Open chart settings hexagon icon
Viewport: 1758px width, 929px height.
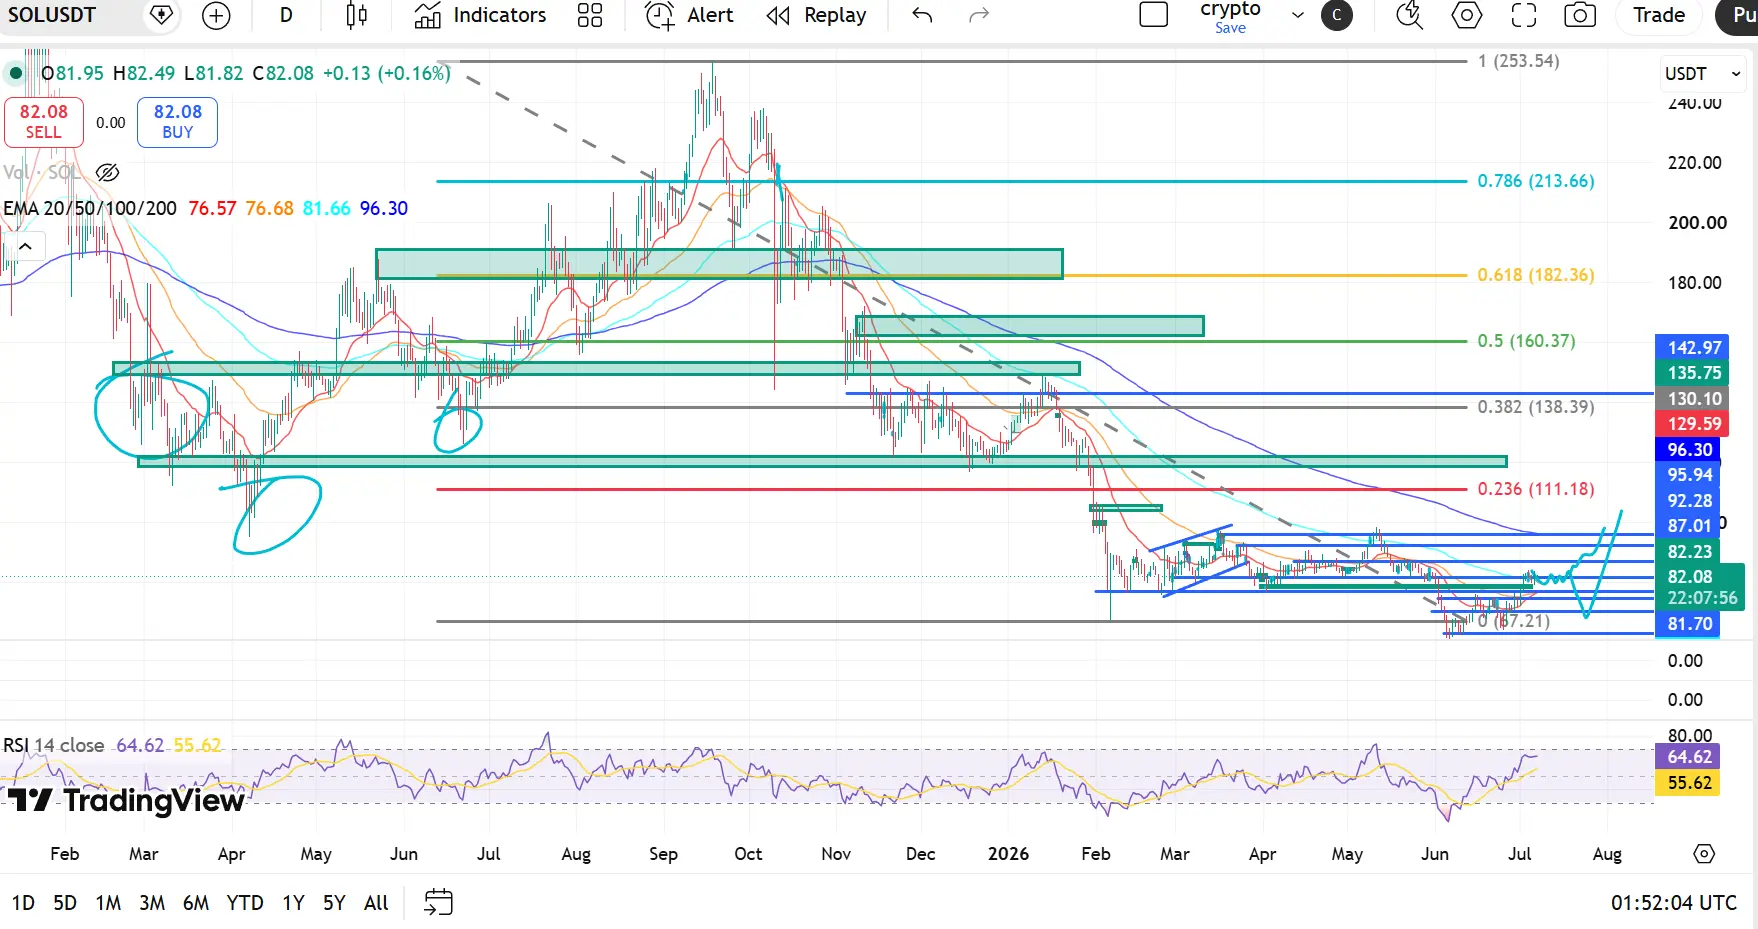click(x=1467, y=15)
